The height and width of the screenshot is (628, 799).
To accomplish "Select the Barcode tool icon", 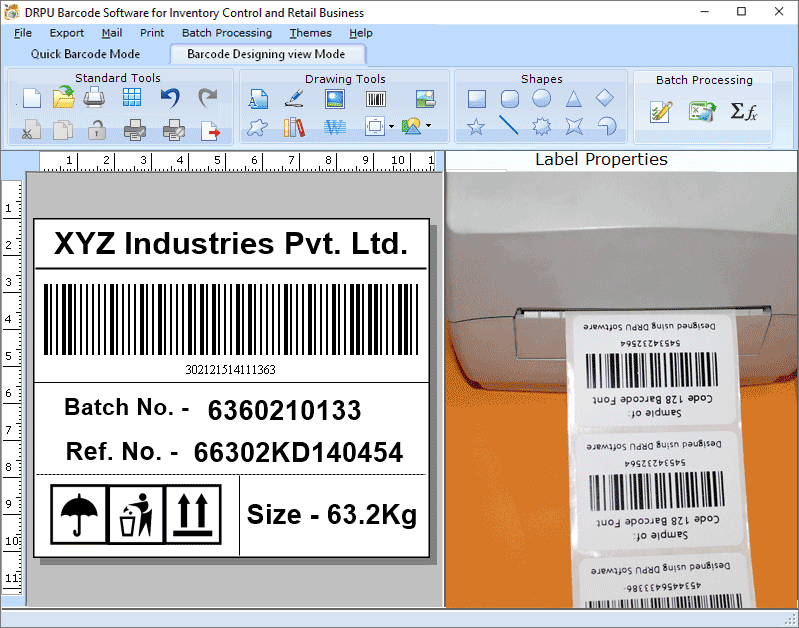I will pyautogui.click(x=376, y=99).
